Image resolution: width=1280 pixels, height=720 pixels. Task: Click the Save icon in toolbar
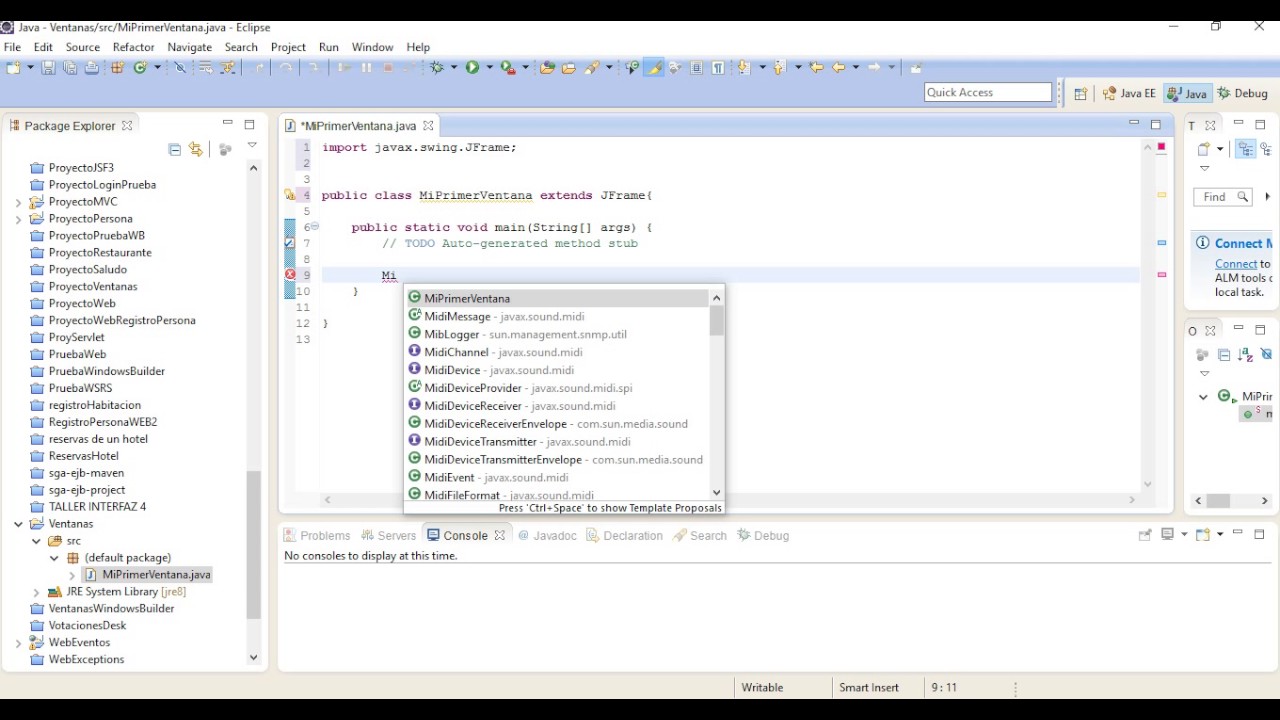48,67
